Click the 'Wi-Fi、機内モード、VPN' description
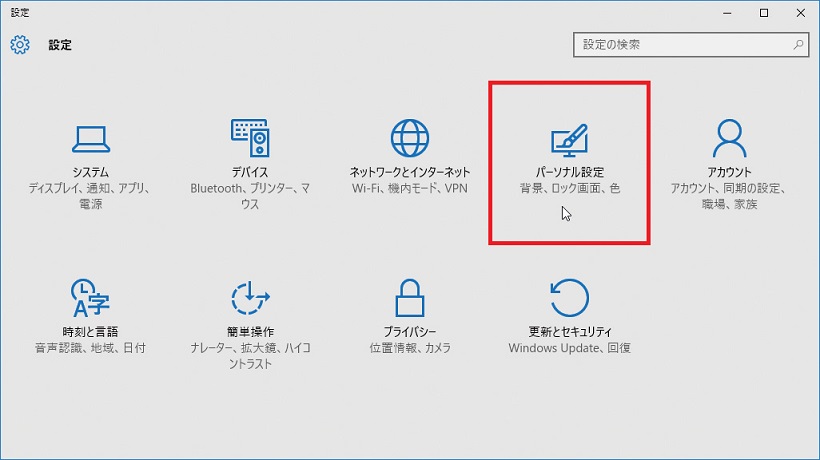The height and width of the screenshot is (460, 820). (410, 188)
